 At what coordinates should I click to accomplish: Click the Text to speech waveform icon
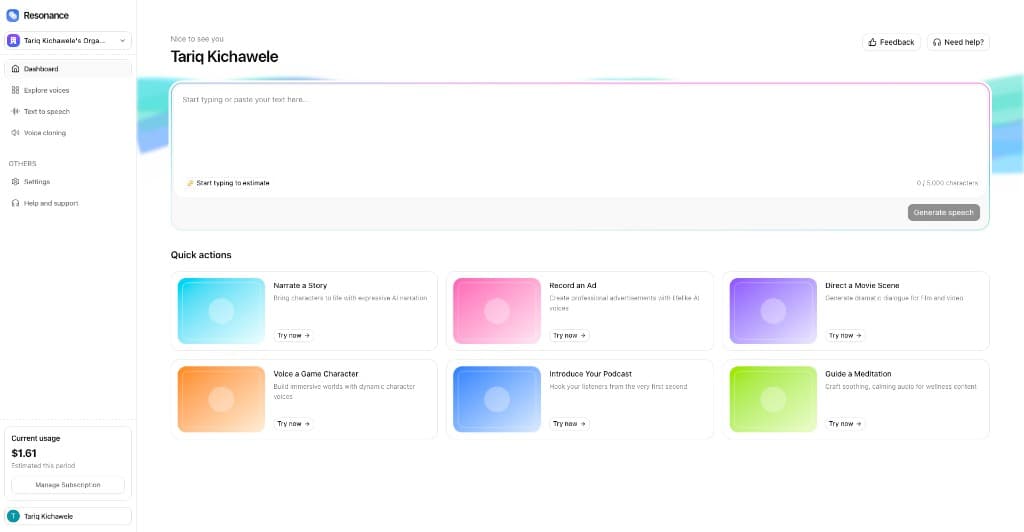pyautogui.click(x=15, y=111)
